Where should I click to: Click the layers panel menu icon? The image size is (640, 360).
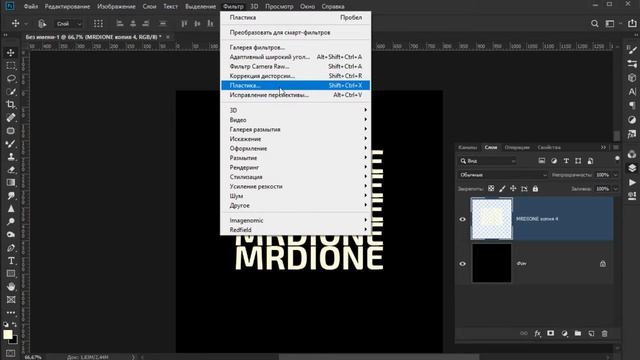click(x=616, y=147)
